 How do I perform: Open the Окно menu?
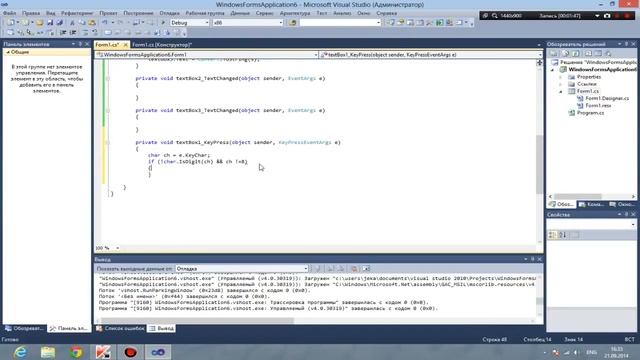tap(363, 13)
